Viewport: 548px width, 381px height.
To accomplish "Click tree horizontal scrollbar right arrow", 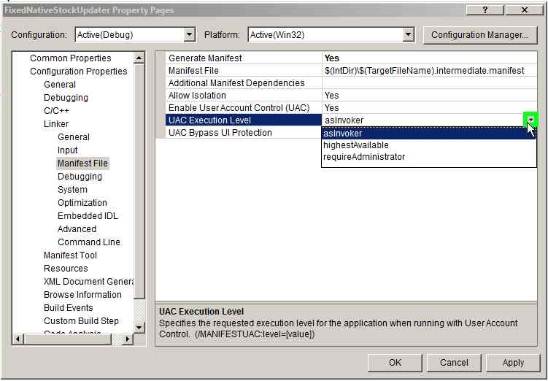I will 128,339.
